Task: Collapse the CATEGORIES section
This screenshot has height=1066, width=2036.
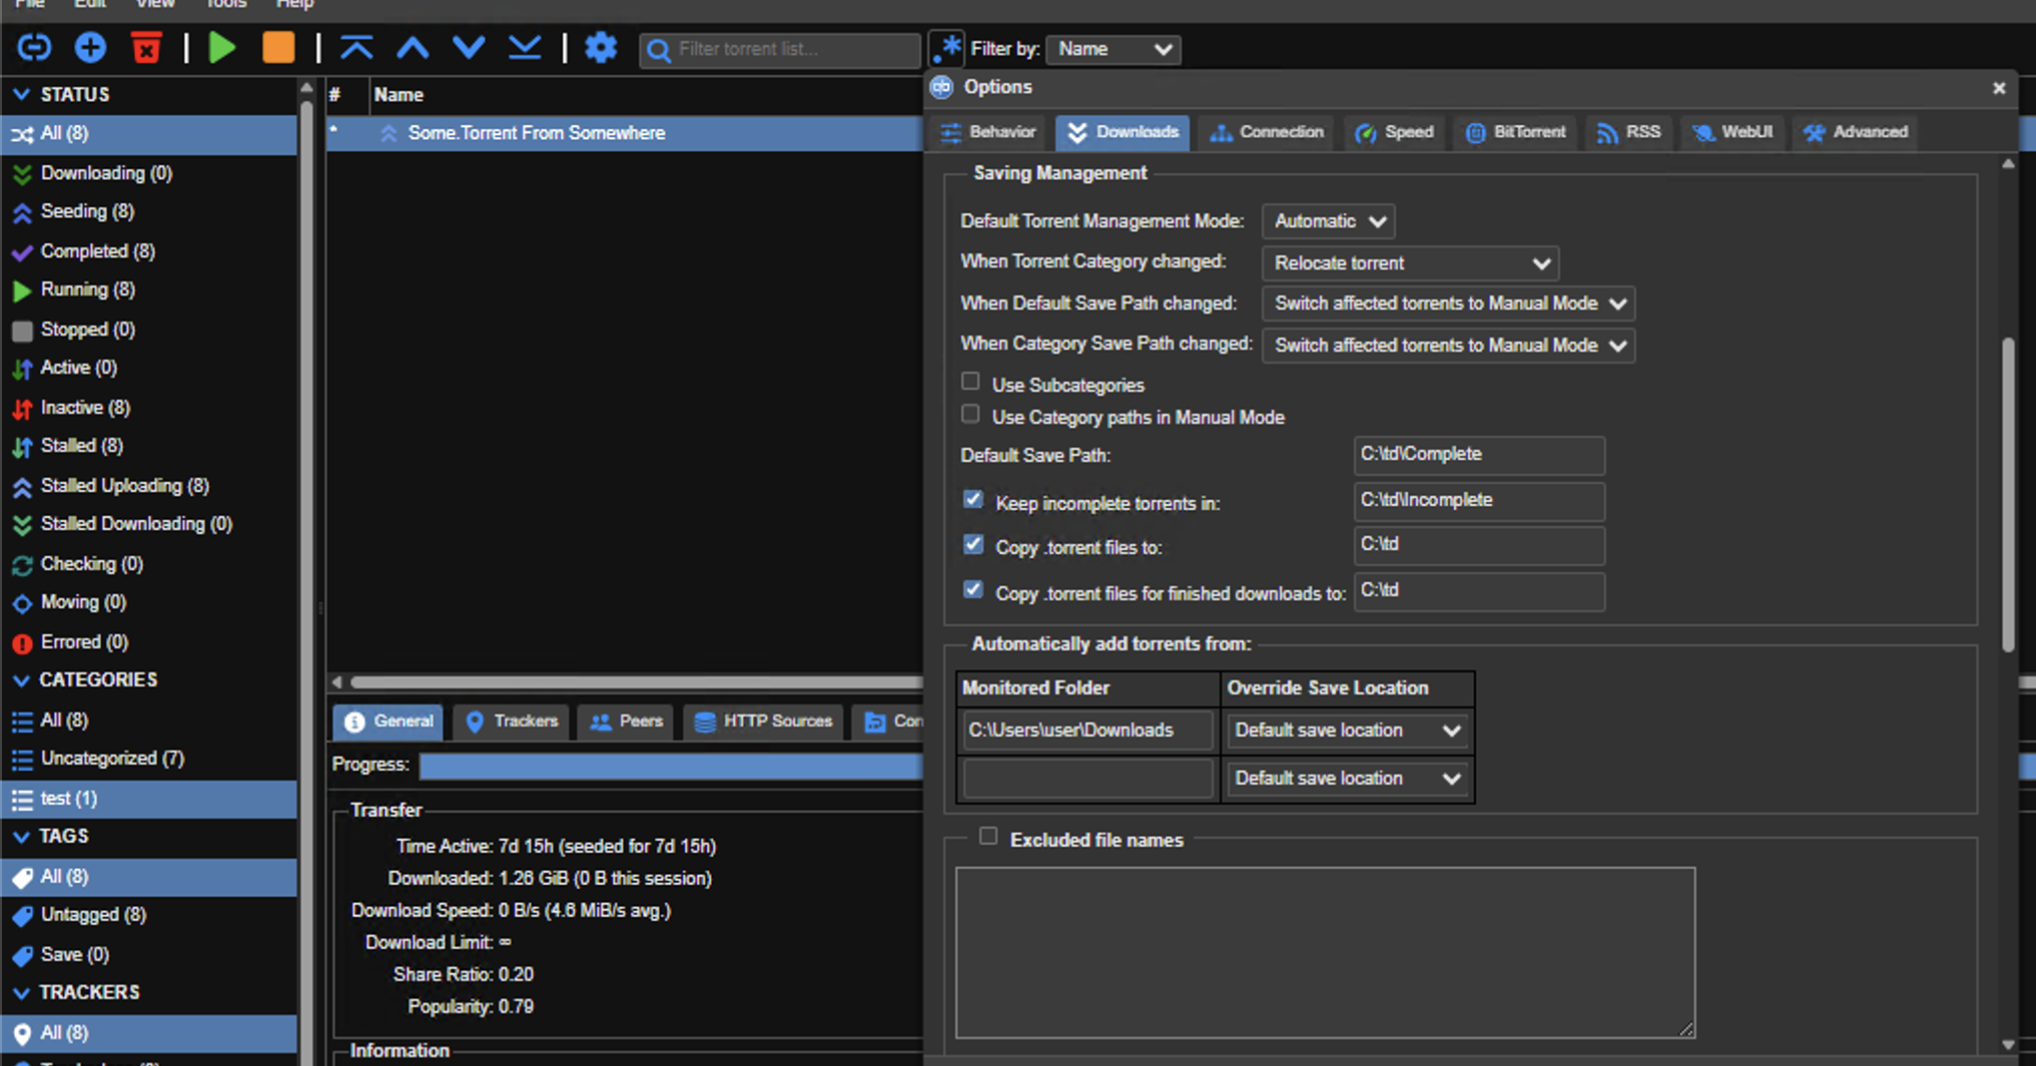Action: (21, 680)
